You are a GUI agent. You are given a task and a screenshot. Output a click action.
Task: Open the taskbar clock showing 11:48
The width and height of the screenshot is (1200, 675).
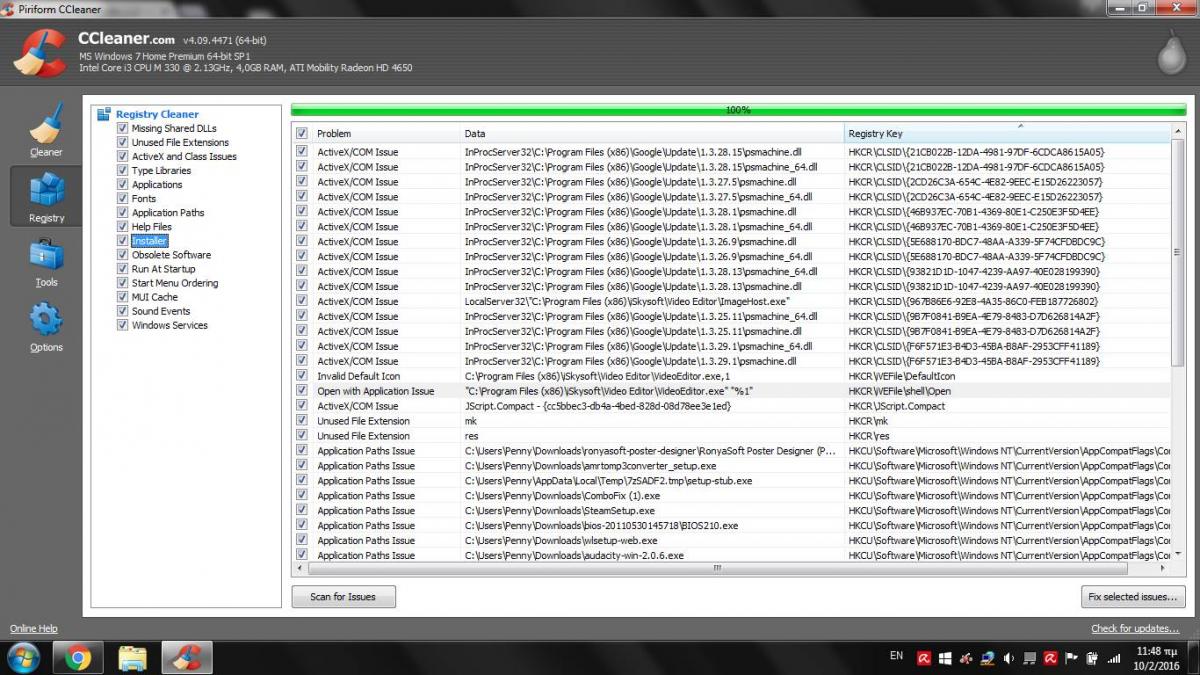1155,657
